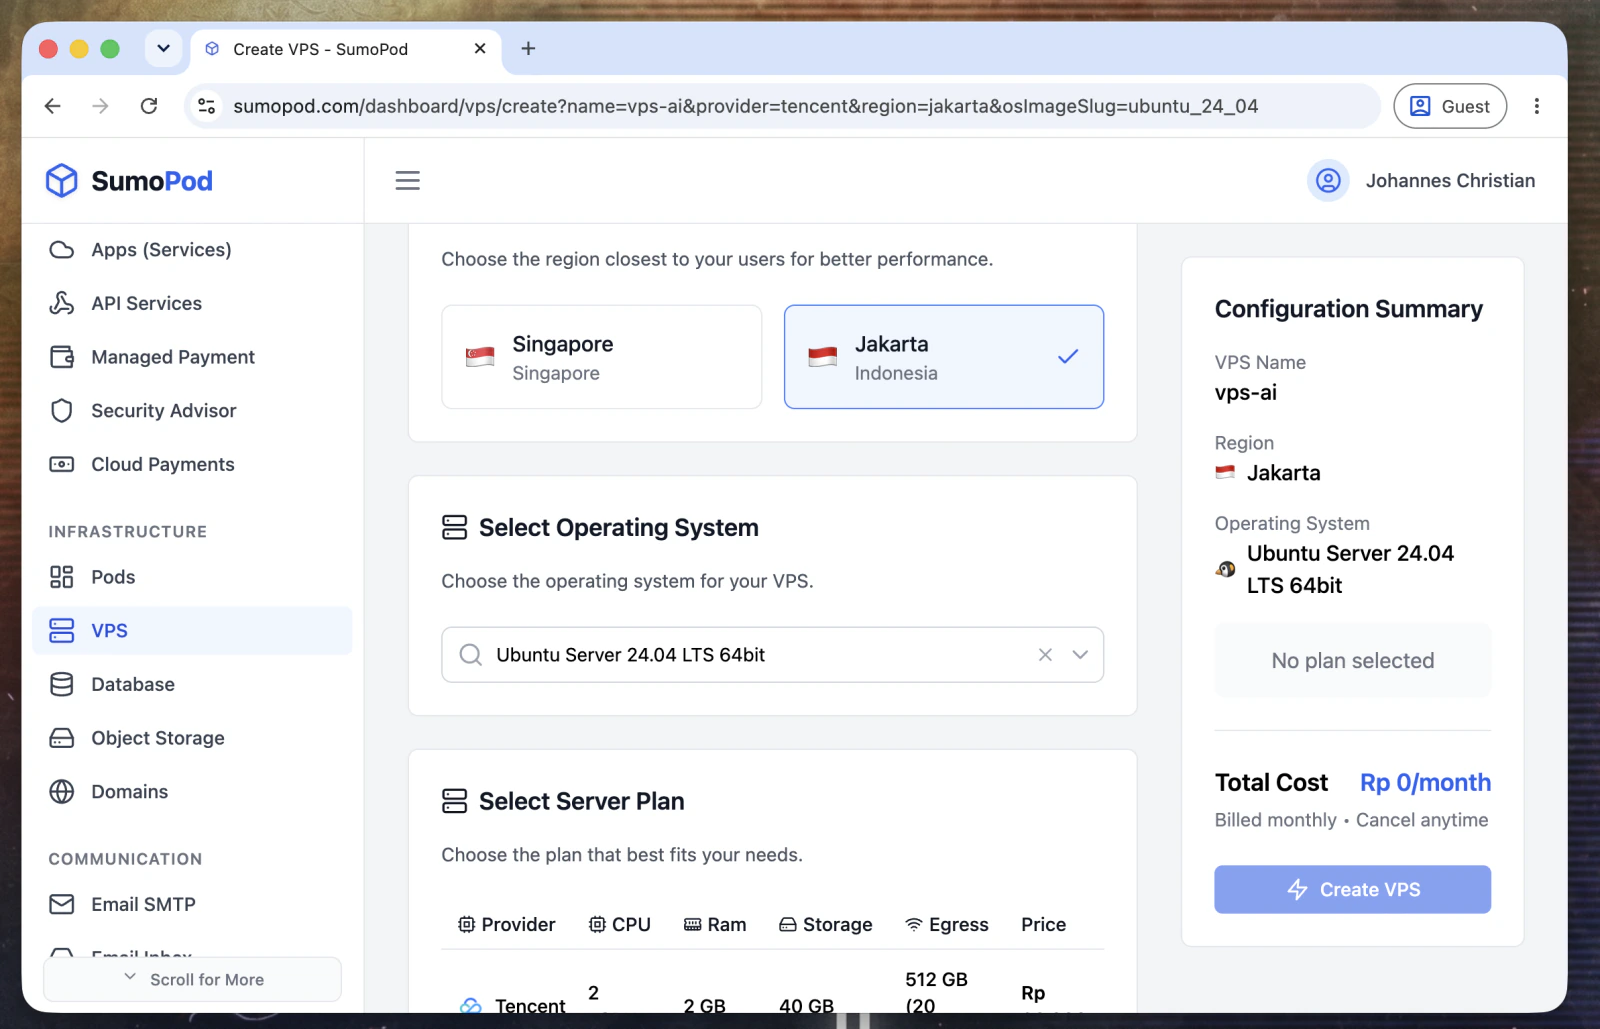
Task: Open Apps (Services) in the sidebar
Action: click(x=192, y=250)
